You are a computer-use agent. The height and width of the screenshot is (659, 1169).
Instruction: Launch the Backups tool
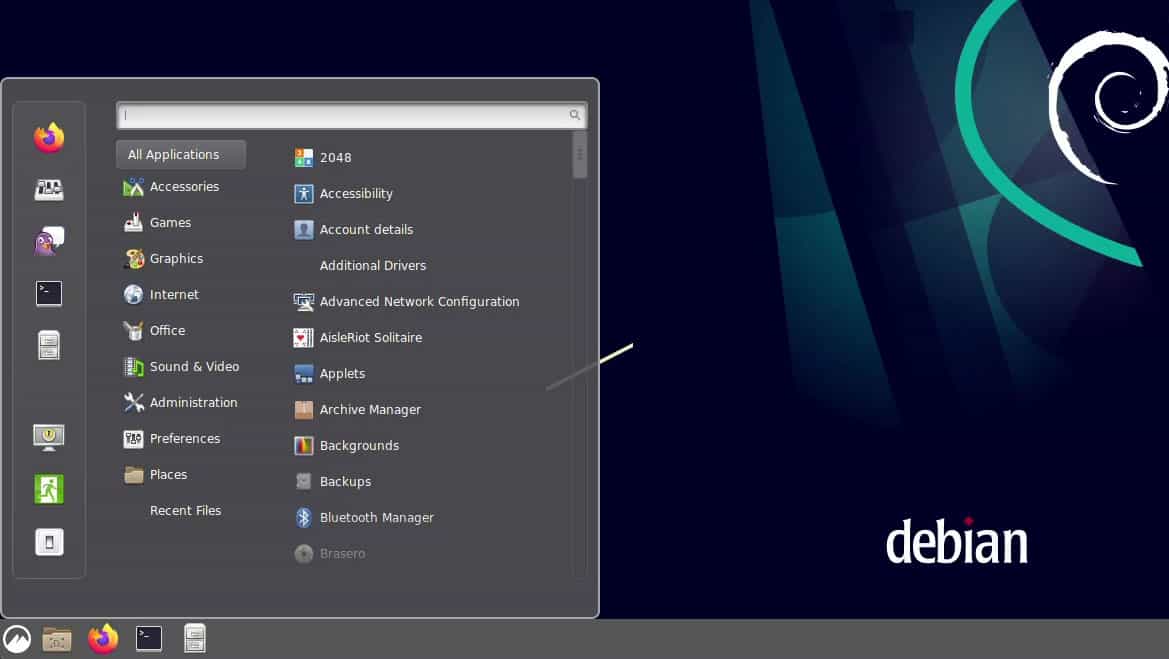[345, 481]
